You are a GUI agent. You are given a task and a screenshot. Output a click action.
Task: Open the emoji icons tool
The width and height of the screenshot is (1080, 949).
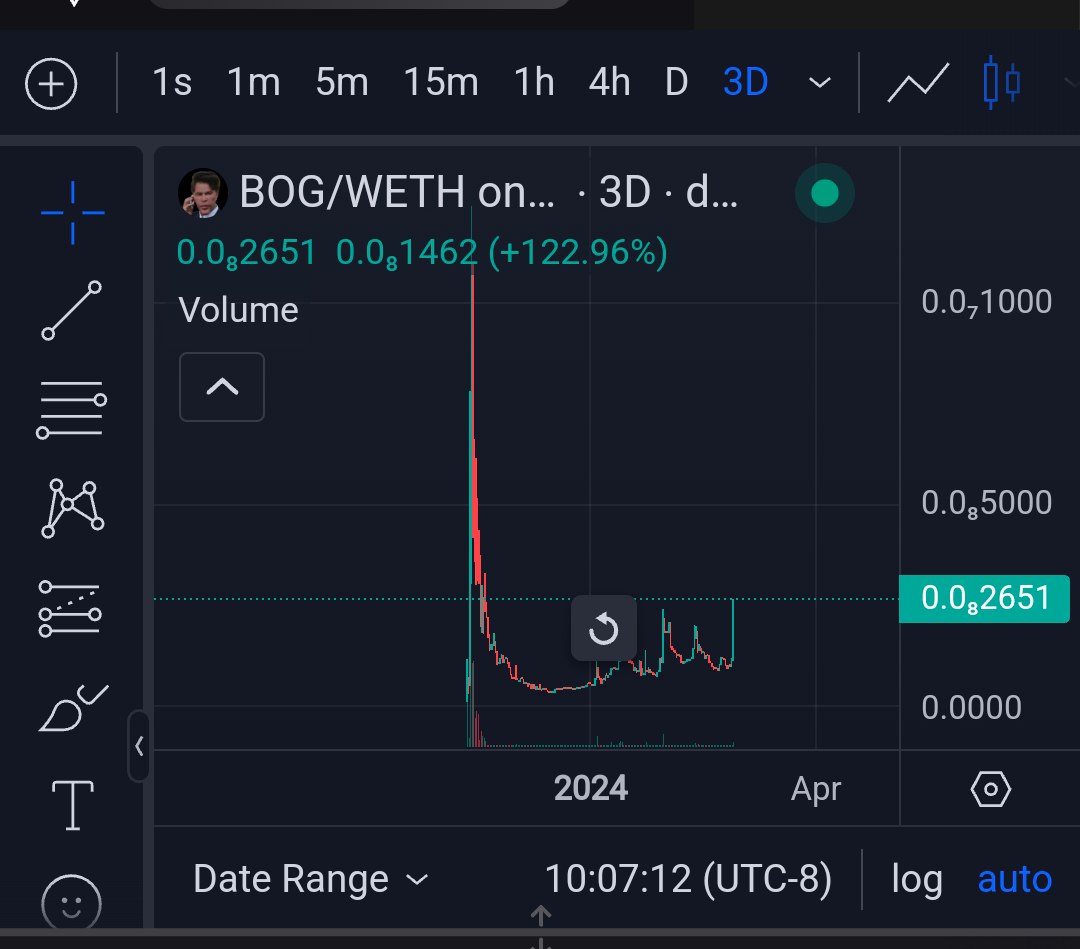click(x=72, y=903)
